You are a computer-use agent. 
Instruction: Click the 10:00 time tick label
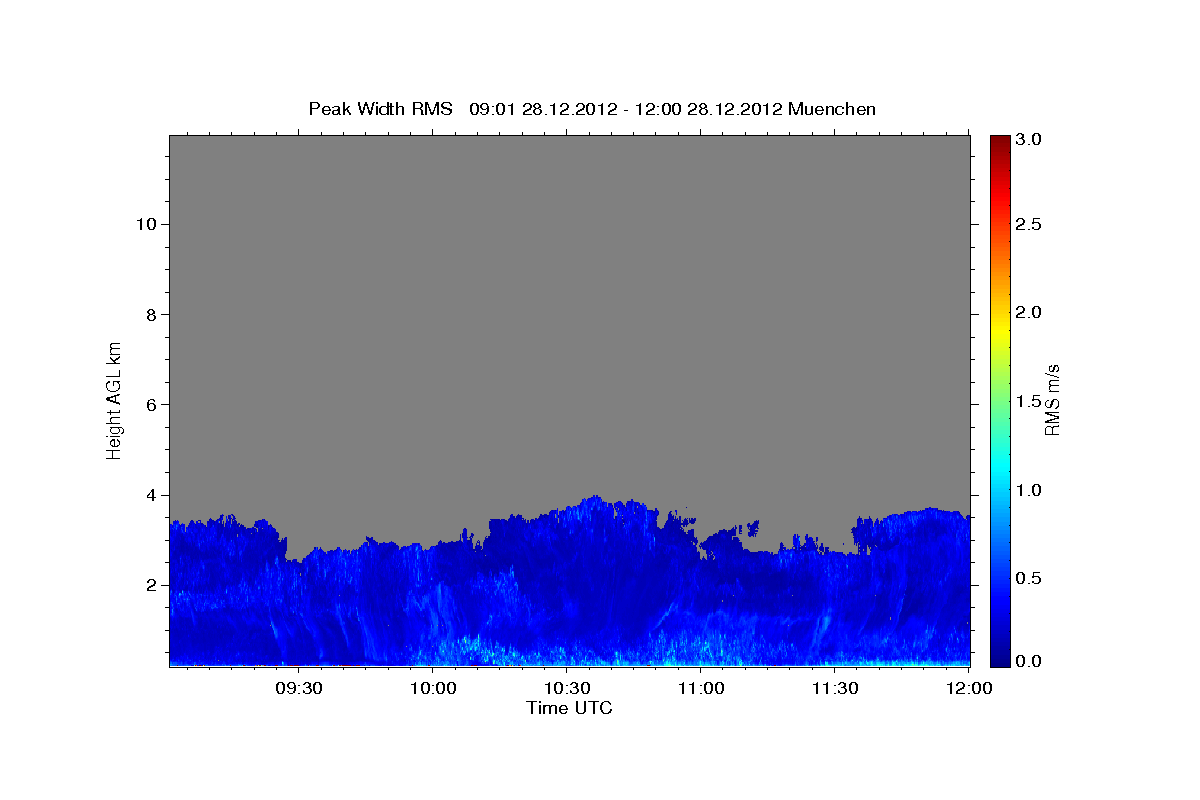click(433, 689)
